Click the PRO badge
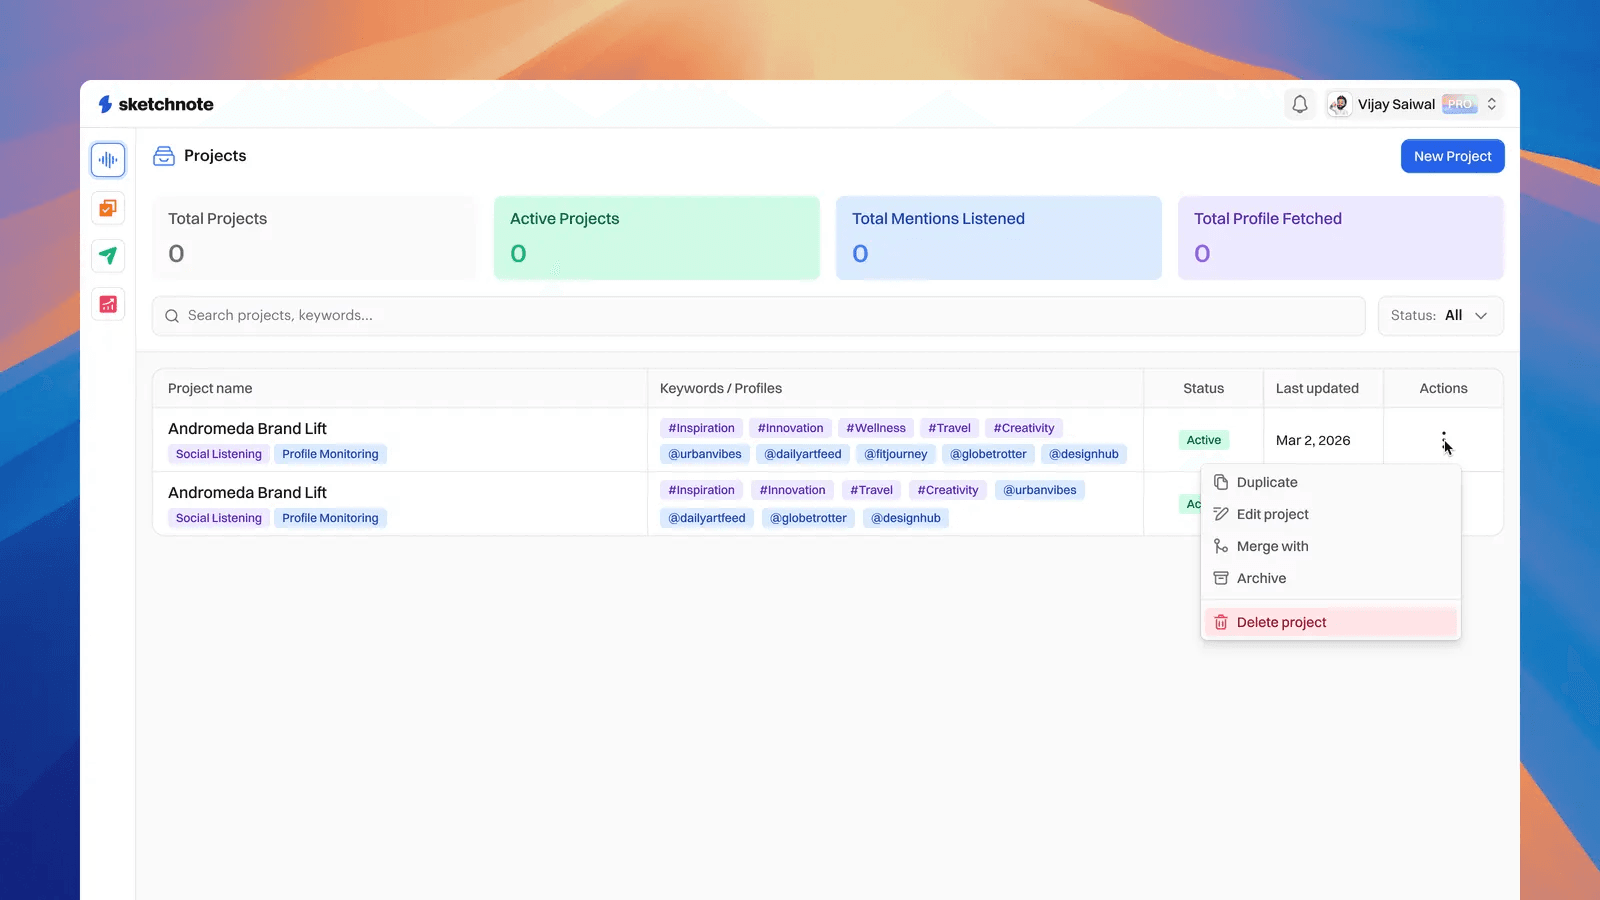 click(x=1460, y=104)
